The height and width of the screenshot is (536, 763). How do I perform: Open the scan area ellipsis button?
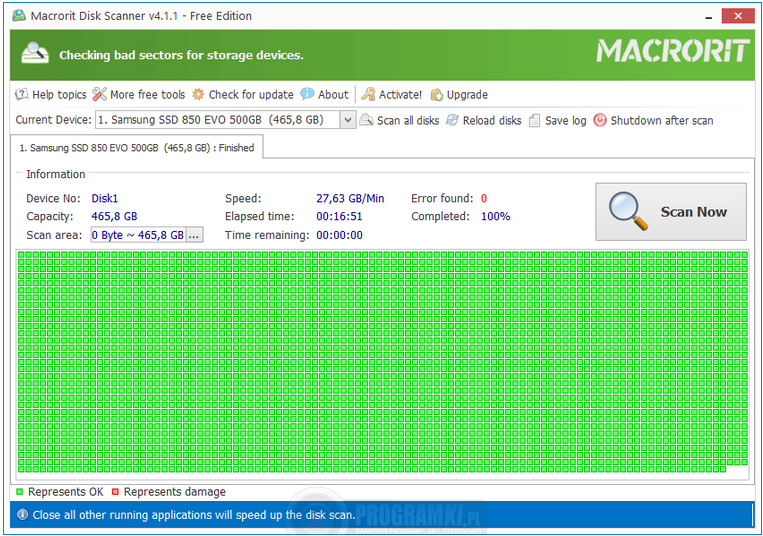(x=194, y=235)
